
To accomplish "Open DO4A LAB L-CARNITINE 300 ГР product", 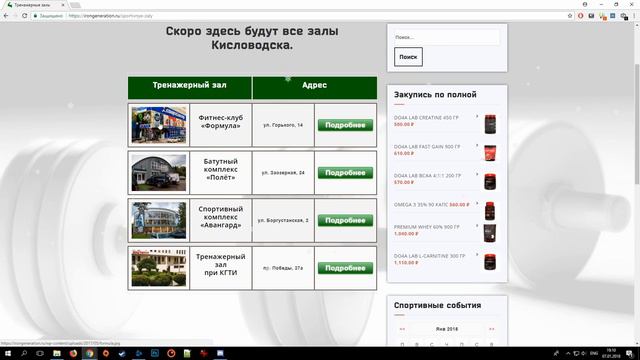I will pyautogui.click(x=429, y=256).
